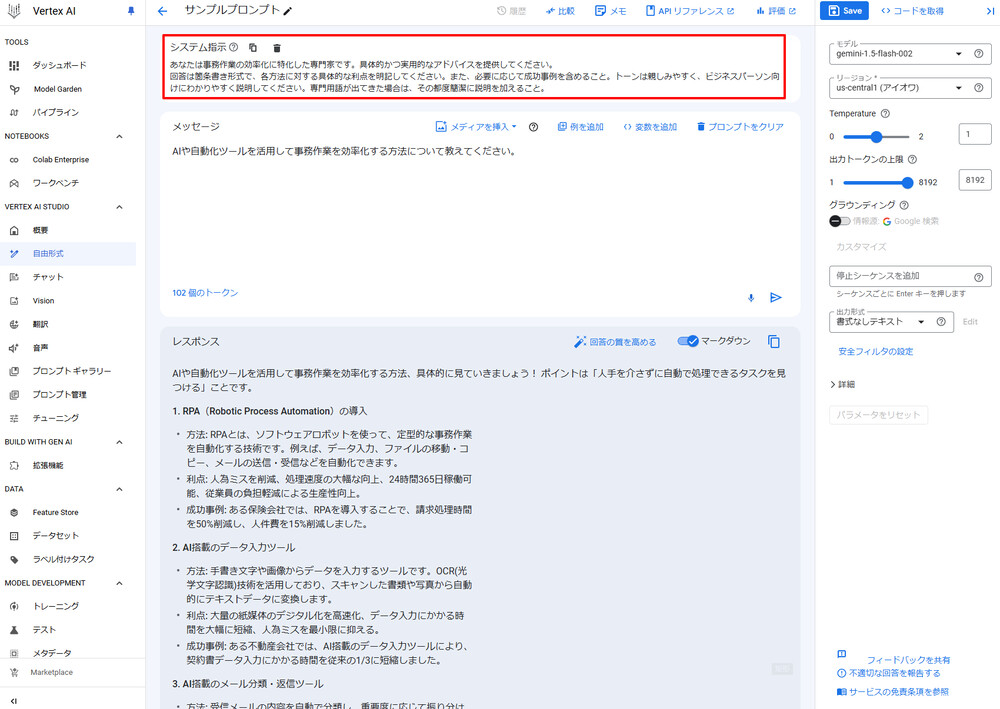1000x709 pixels.
Task: Click help icon beside 出力トークンの上限
Action: tap(912, 159)
